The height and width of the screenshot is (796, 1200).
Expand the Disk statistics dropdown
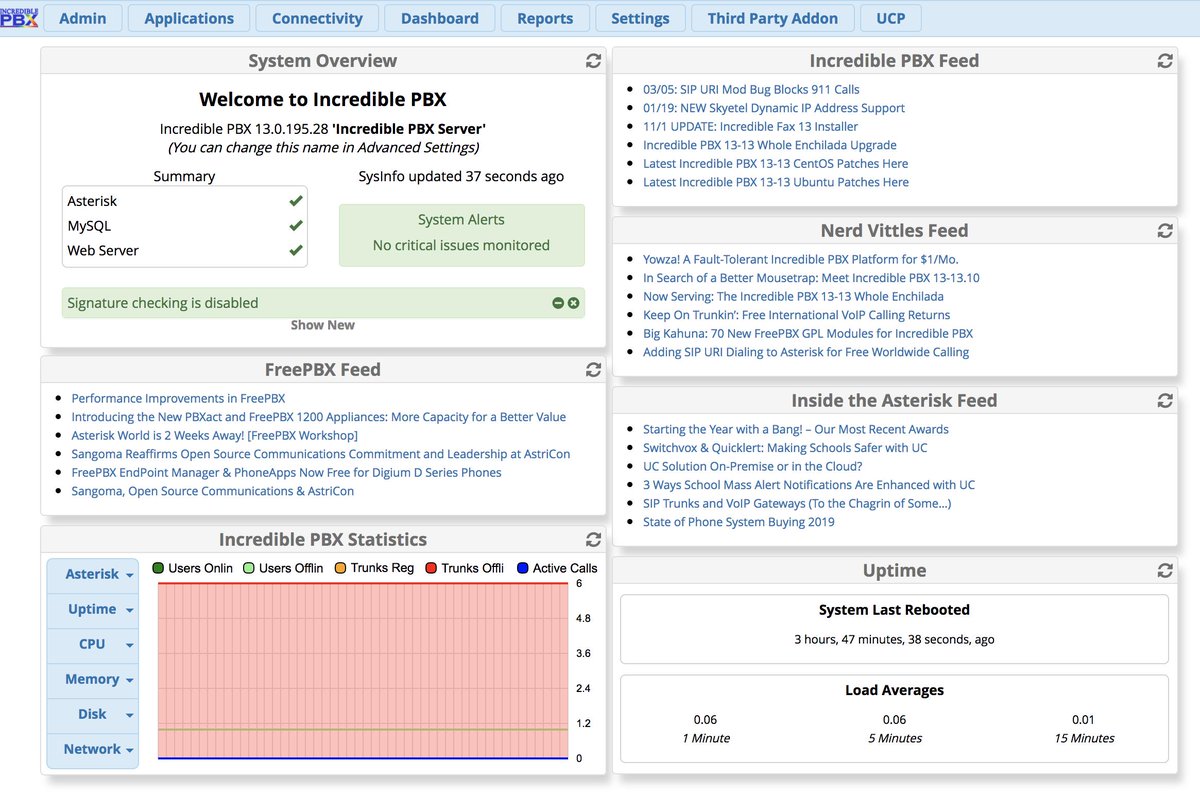93,715
